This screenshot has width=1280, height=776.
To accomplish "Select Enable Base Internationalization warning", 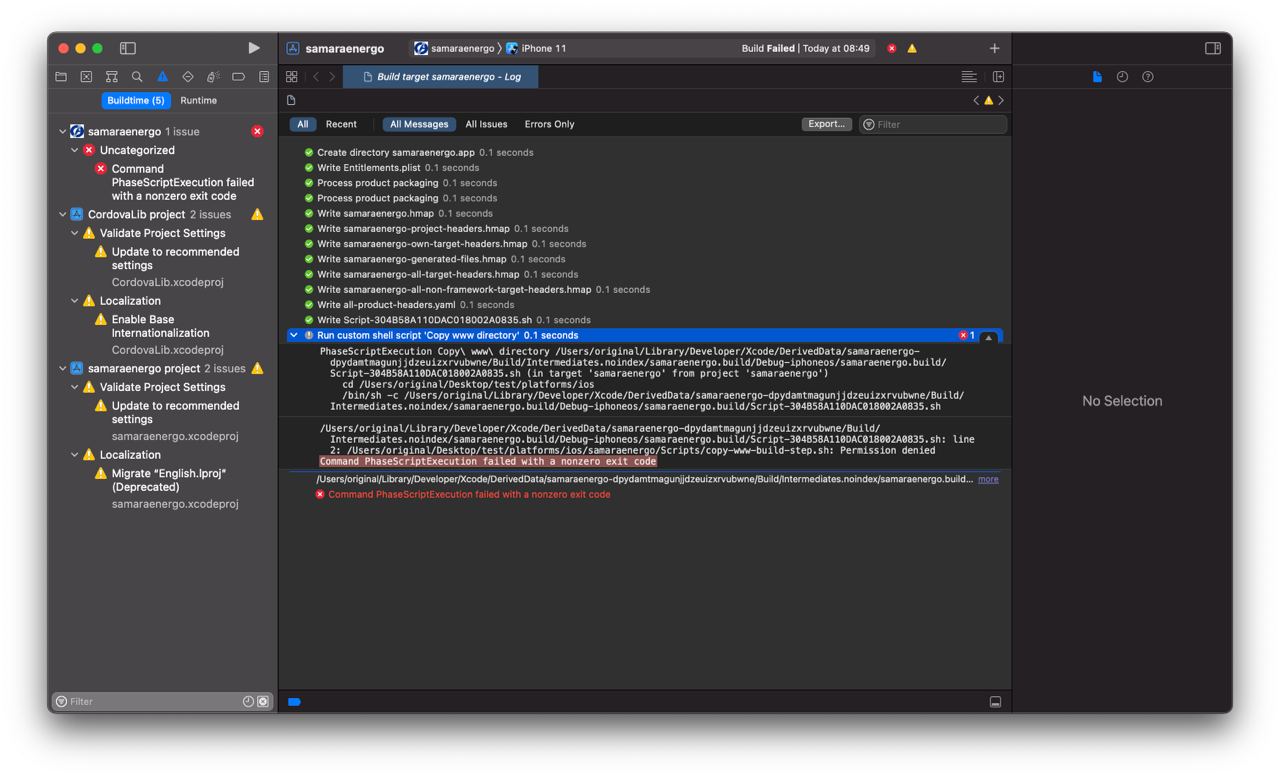I will (160, 326).
